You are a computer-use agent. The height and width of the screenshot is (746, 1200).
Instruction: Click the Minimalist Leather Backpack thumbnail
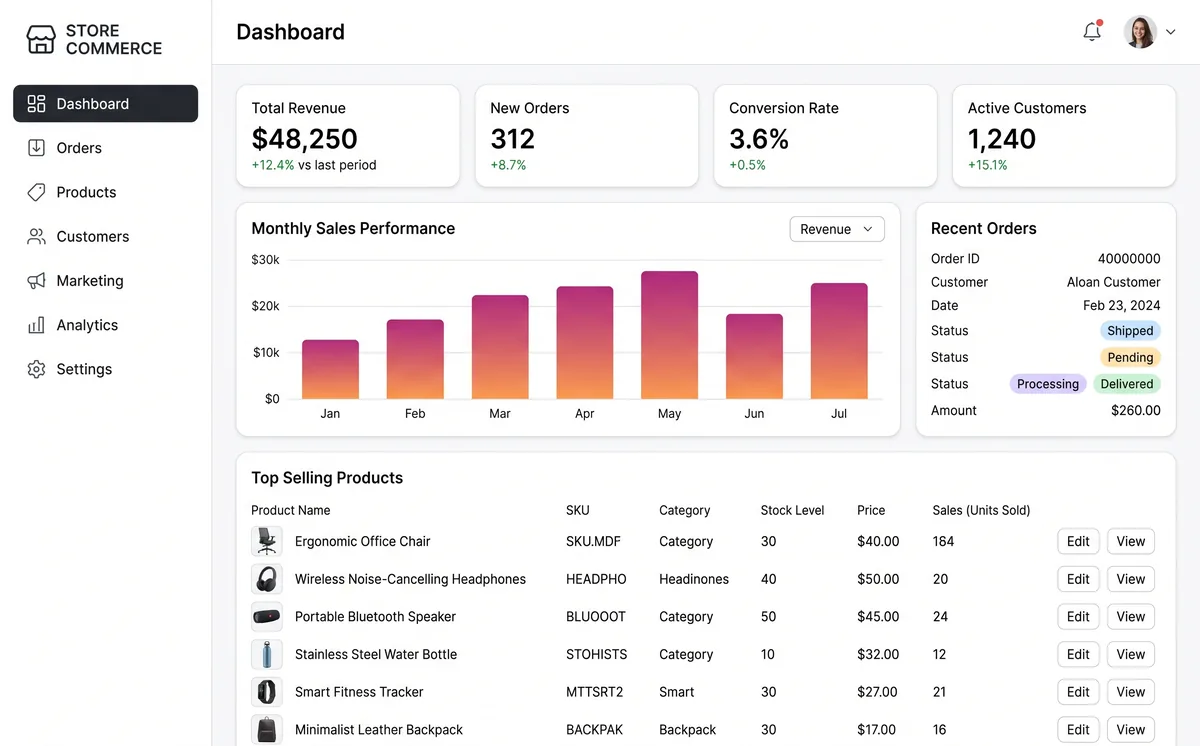[267, 730]
